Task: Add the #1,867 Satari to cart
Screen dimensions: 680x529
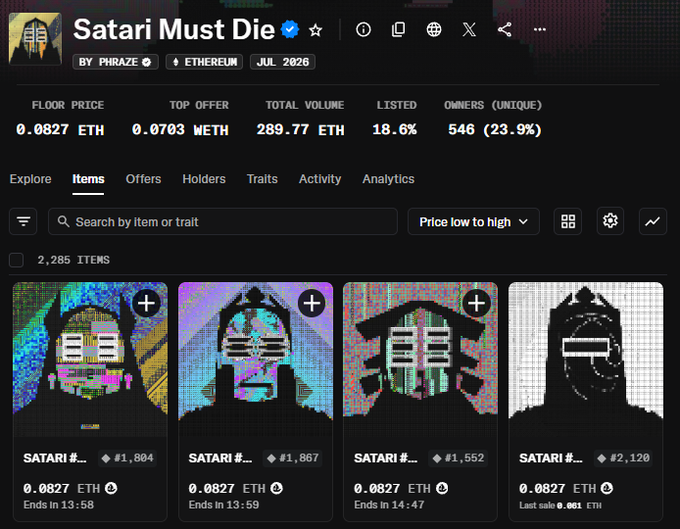Action: pos(312,303)
